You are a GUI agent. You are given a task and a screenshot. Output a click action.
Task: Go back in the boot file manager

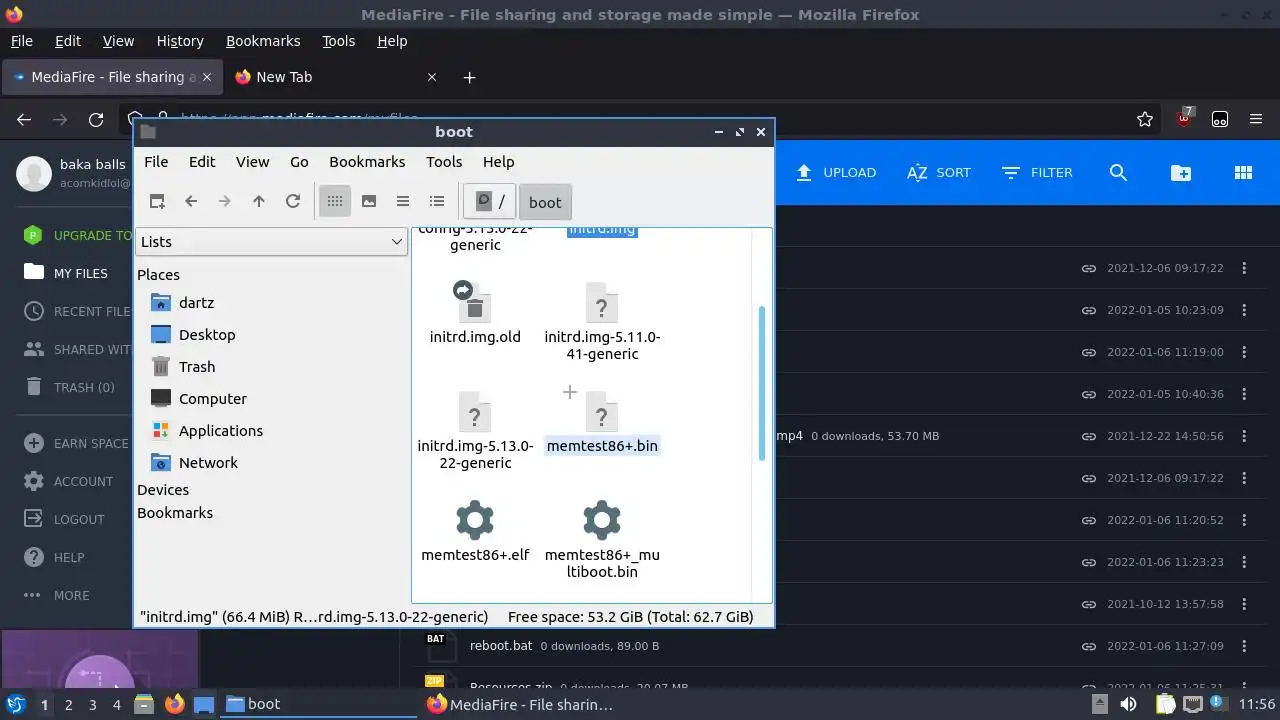click(x=191, y=201)
